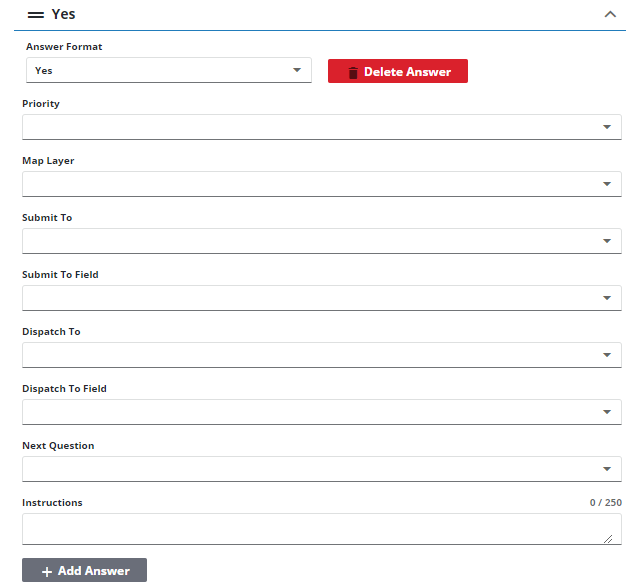
Task: Click the Next Question field label
Action: [58, 446]
